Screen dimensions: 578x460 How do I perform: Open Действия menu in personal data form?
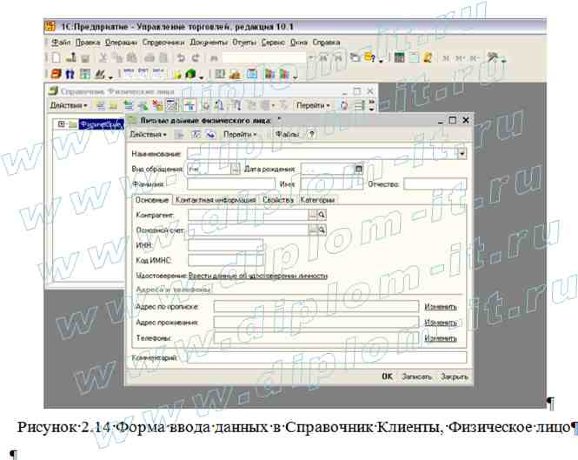148,135
